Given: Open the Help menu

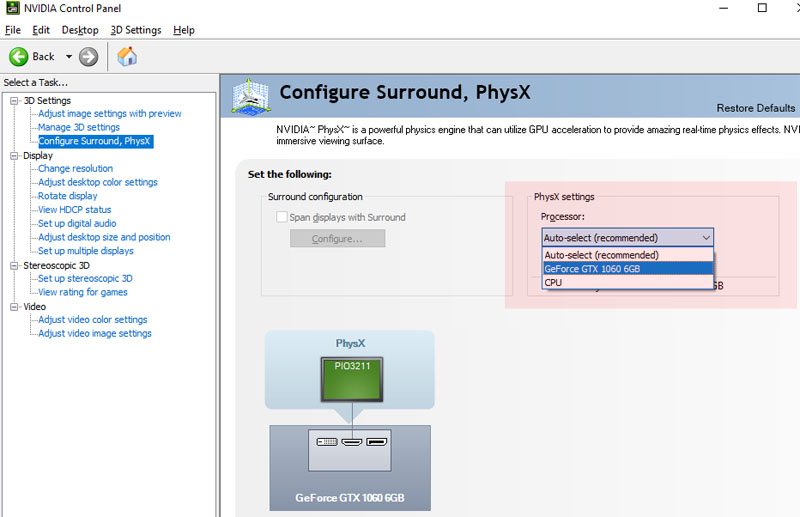Looking at the screenshot, I should 184,30.
